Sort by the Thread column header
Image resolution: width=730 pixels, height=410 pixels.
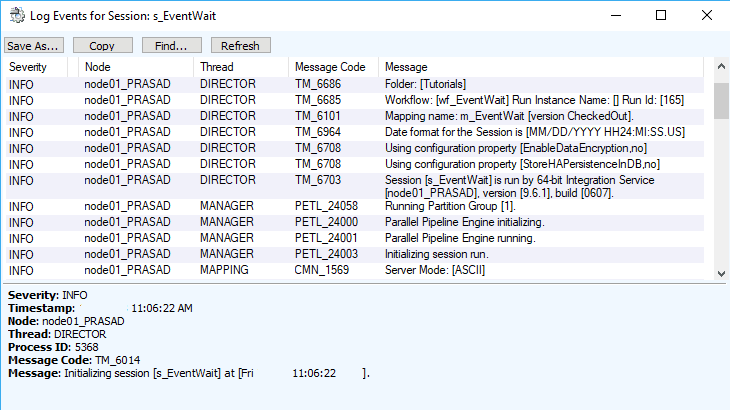coord(241,67)
